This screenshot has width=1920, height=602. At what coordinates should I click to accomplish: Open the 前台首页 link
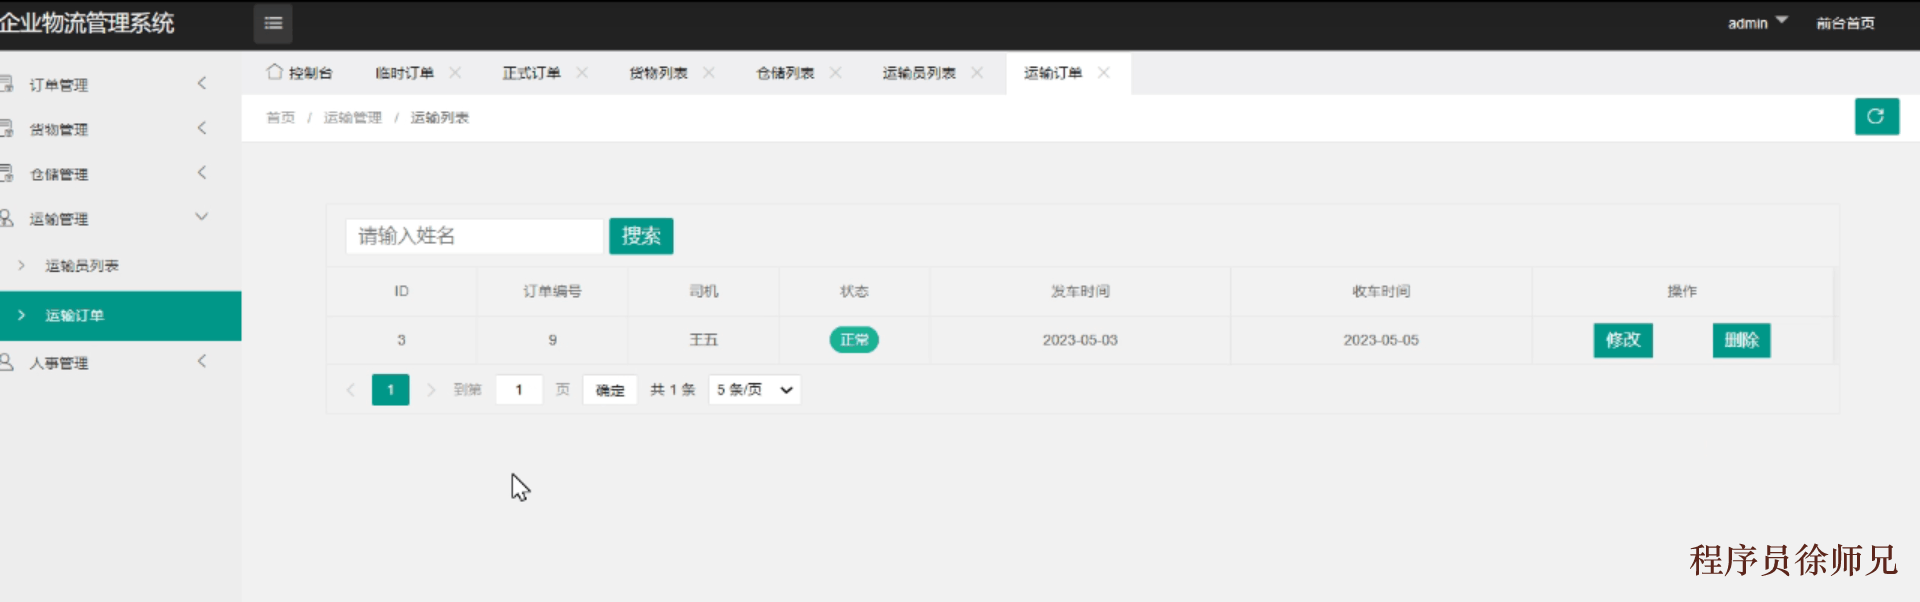tap(1845, 23)
